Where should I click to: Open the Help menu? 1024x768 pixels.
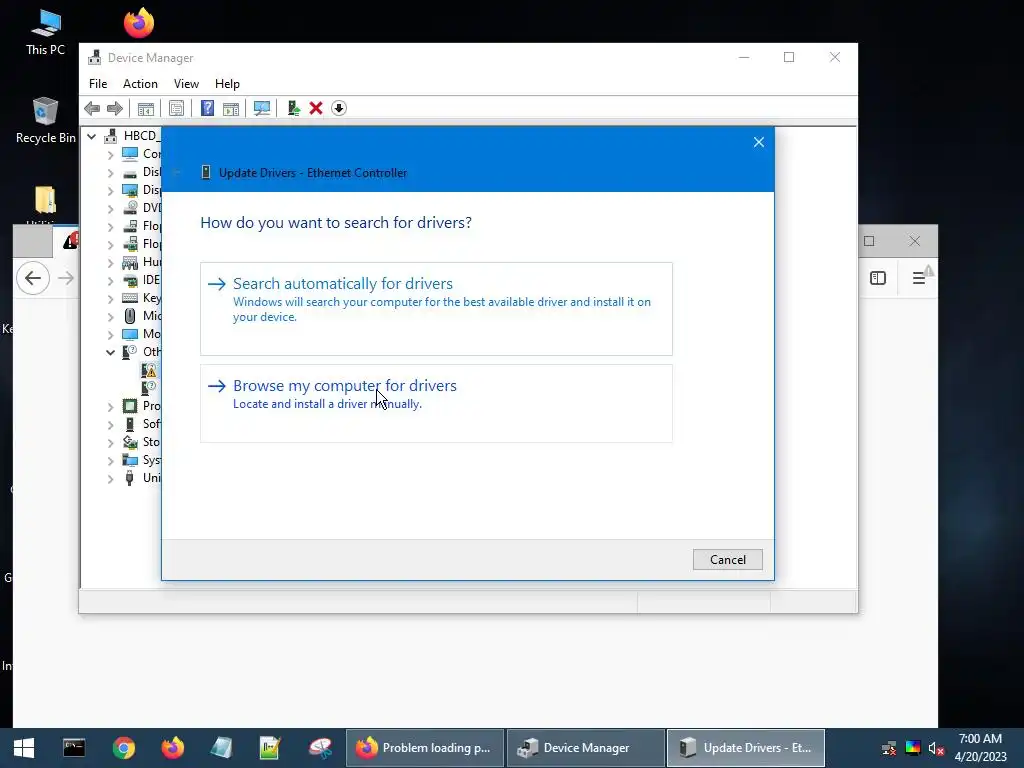227,84
